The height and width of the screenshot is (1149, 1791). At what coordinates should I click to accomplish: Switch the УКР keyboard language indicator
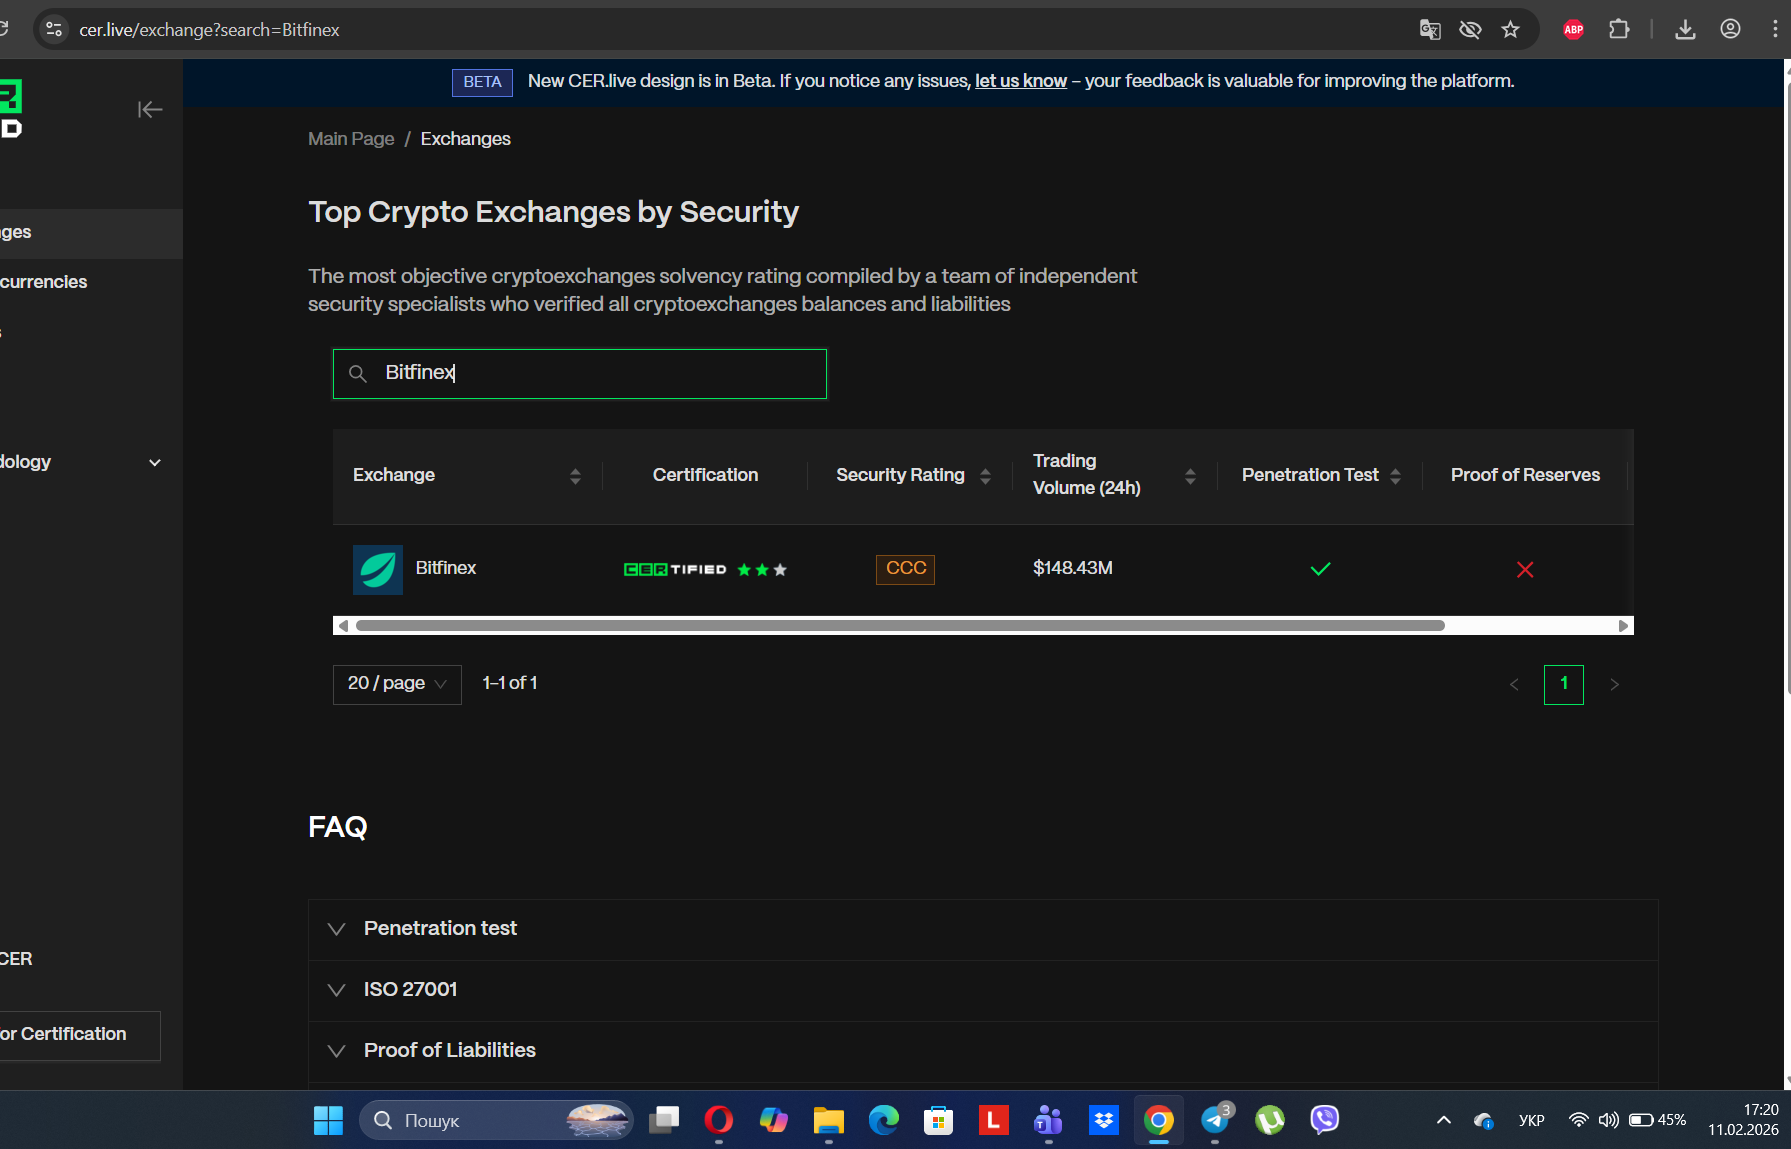coord(1531,1120)
